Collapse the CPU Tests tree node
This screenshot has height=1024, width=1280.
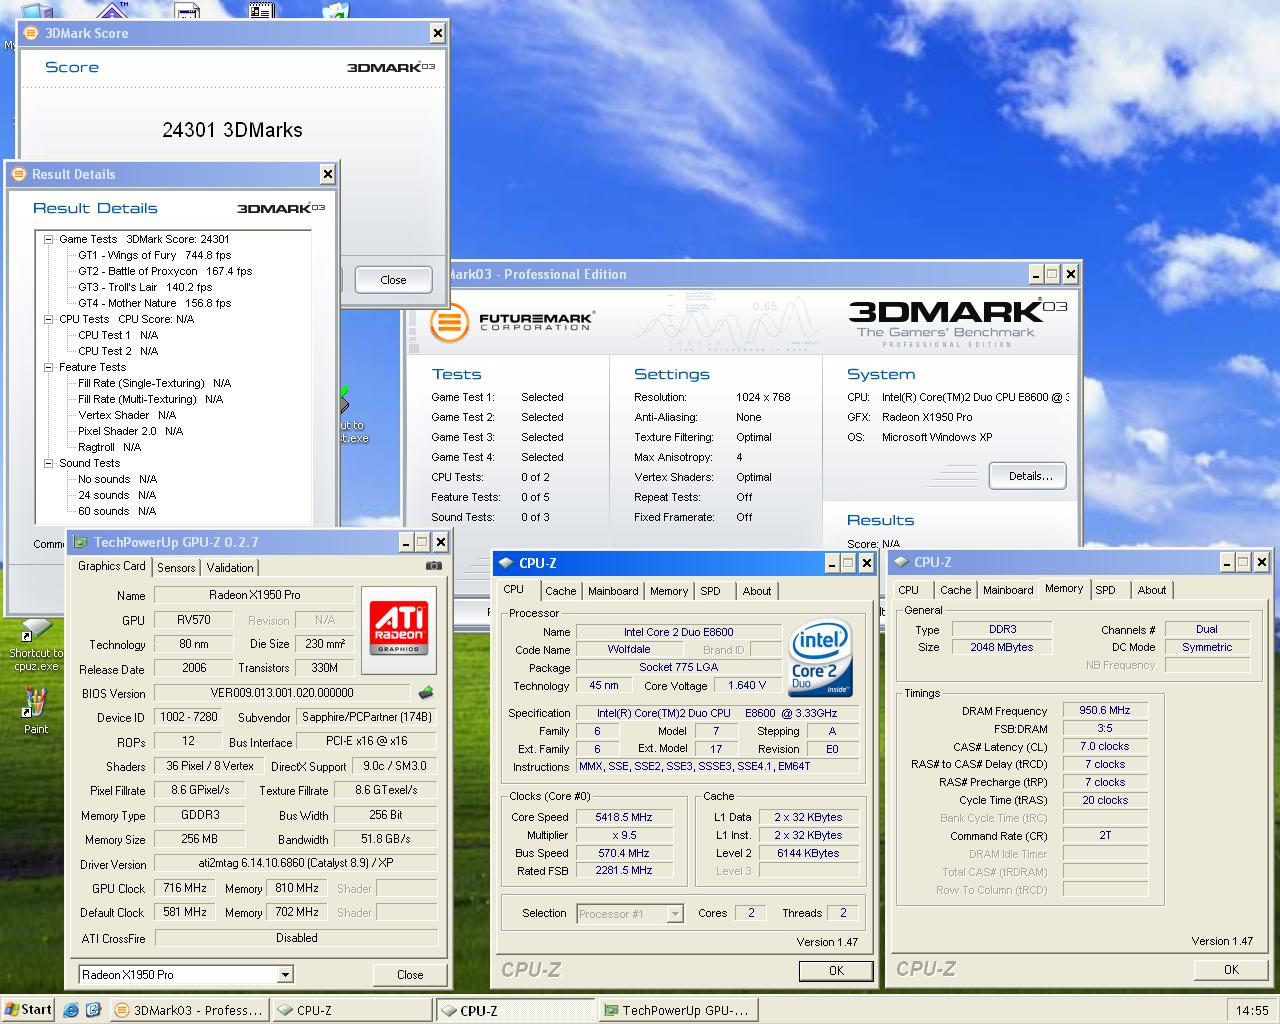tap(48, 319)
